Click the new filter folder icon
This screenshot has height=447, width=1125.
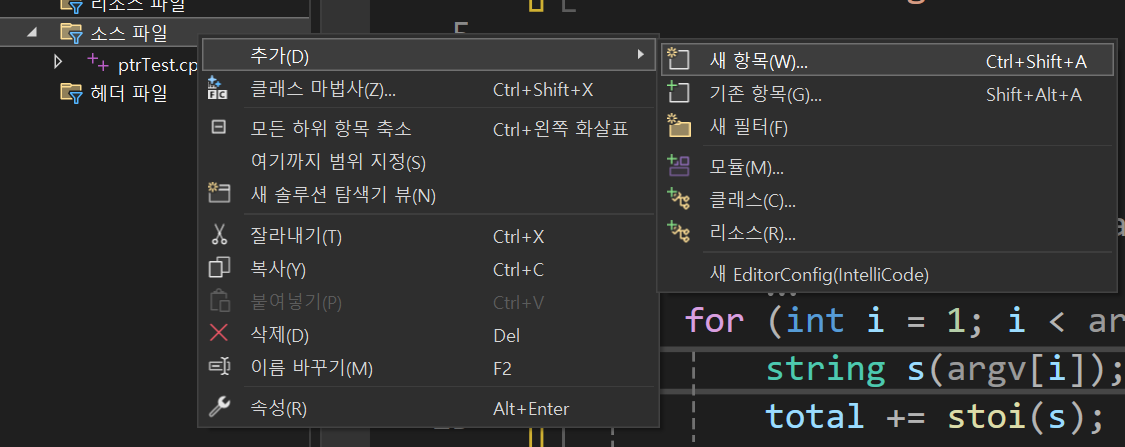click(678, 126)
